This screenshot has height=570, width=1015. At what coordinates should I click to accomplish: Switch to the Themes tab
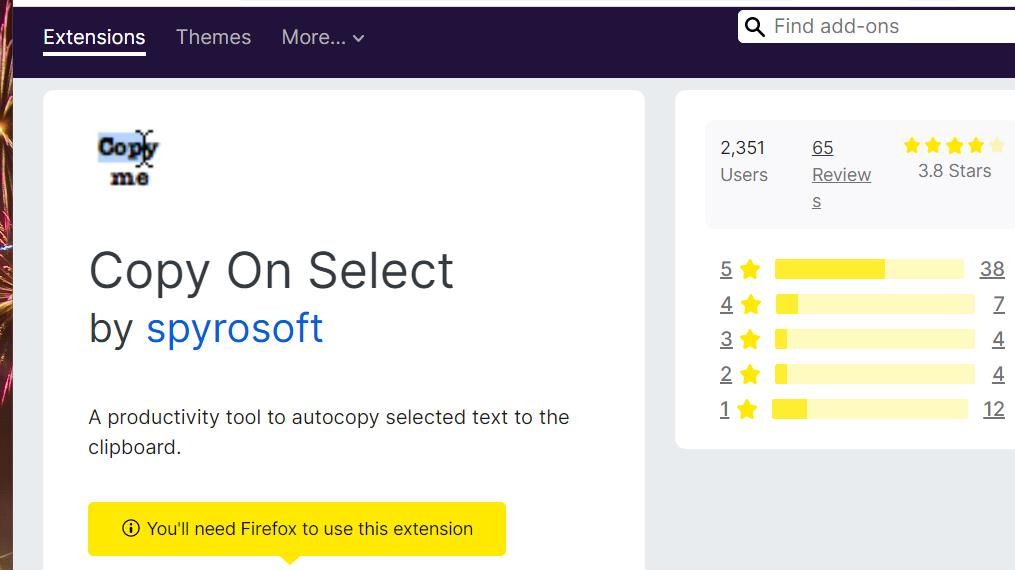click(213, 37)
